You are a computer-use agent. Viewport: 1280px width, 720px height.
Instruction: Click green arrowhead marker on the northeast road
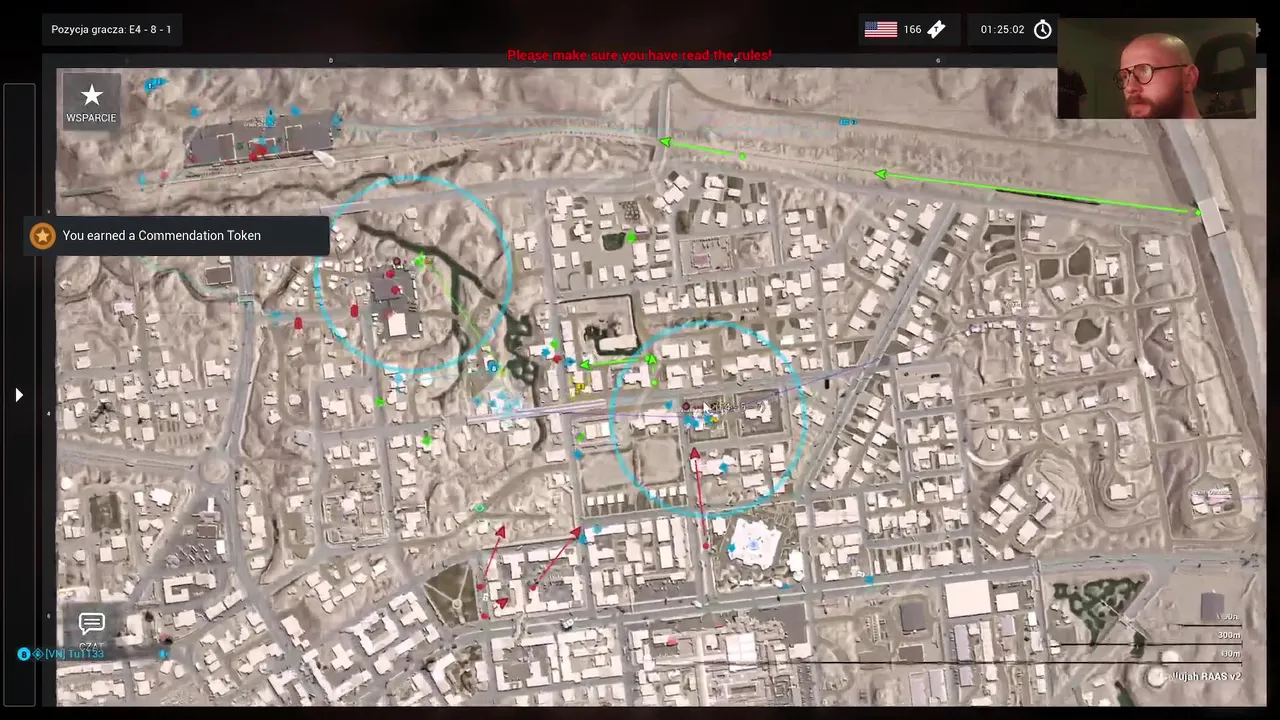pyautogui.click(x=880, y=175)
